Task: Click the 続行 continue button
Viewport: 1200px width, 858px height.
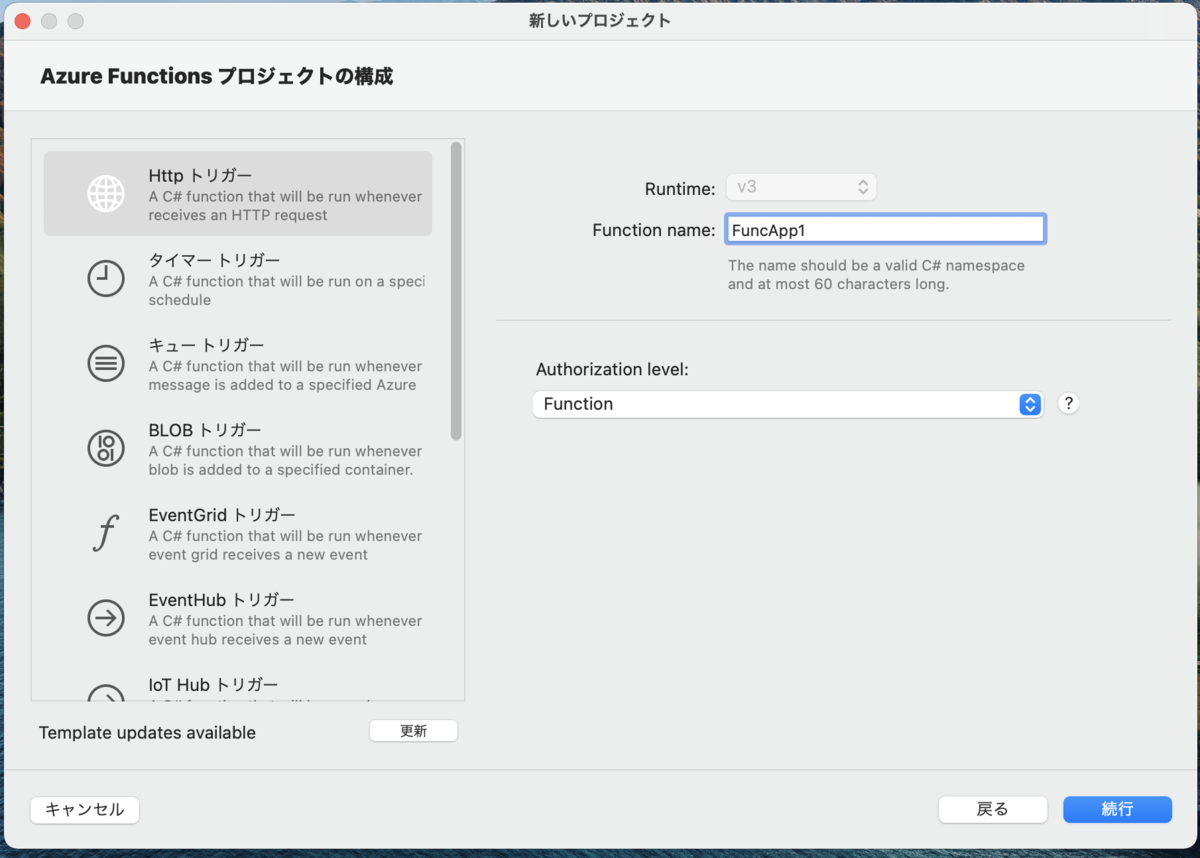Action: pyautogui.click(x=1117, y=810)
